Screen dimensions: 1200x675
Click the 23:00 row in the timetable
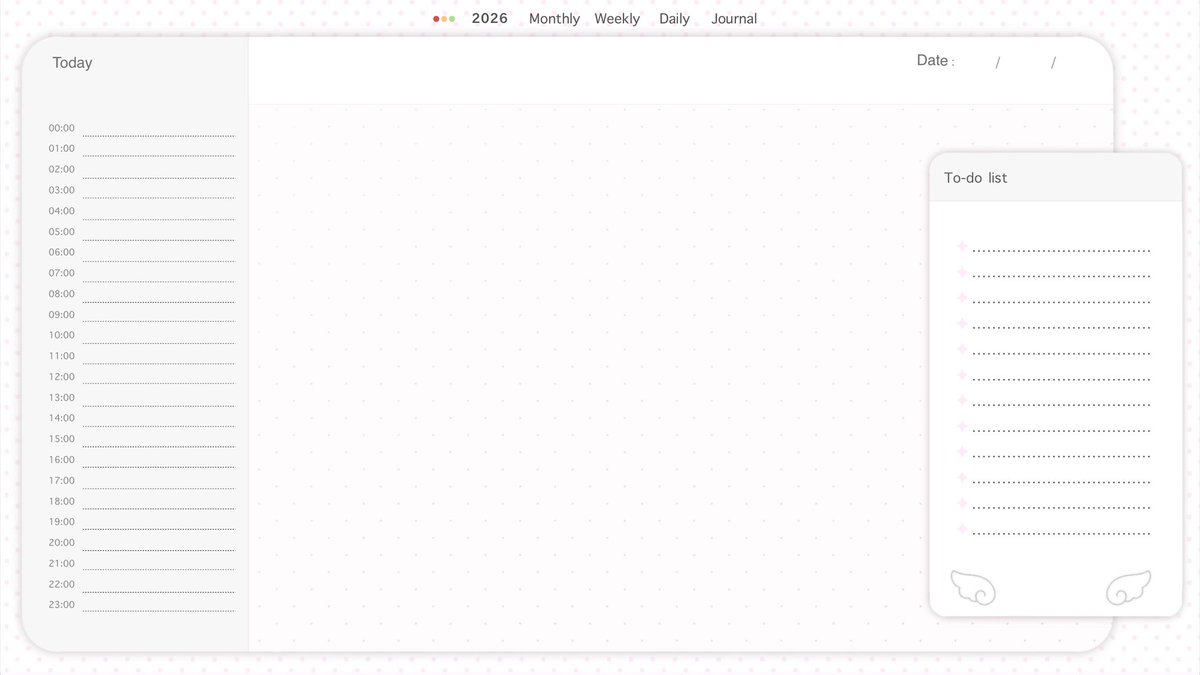tap(141, 606)
